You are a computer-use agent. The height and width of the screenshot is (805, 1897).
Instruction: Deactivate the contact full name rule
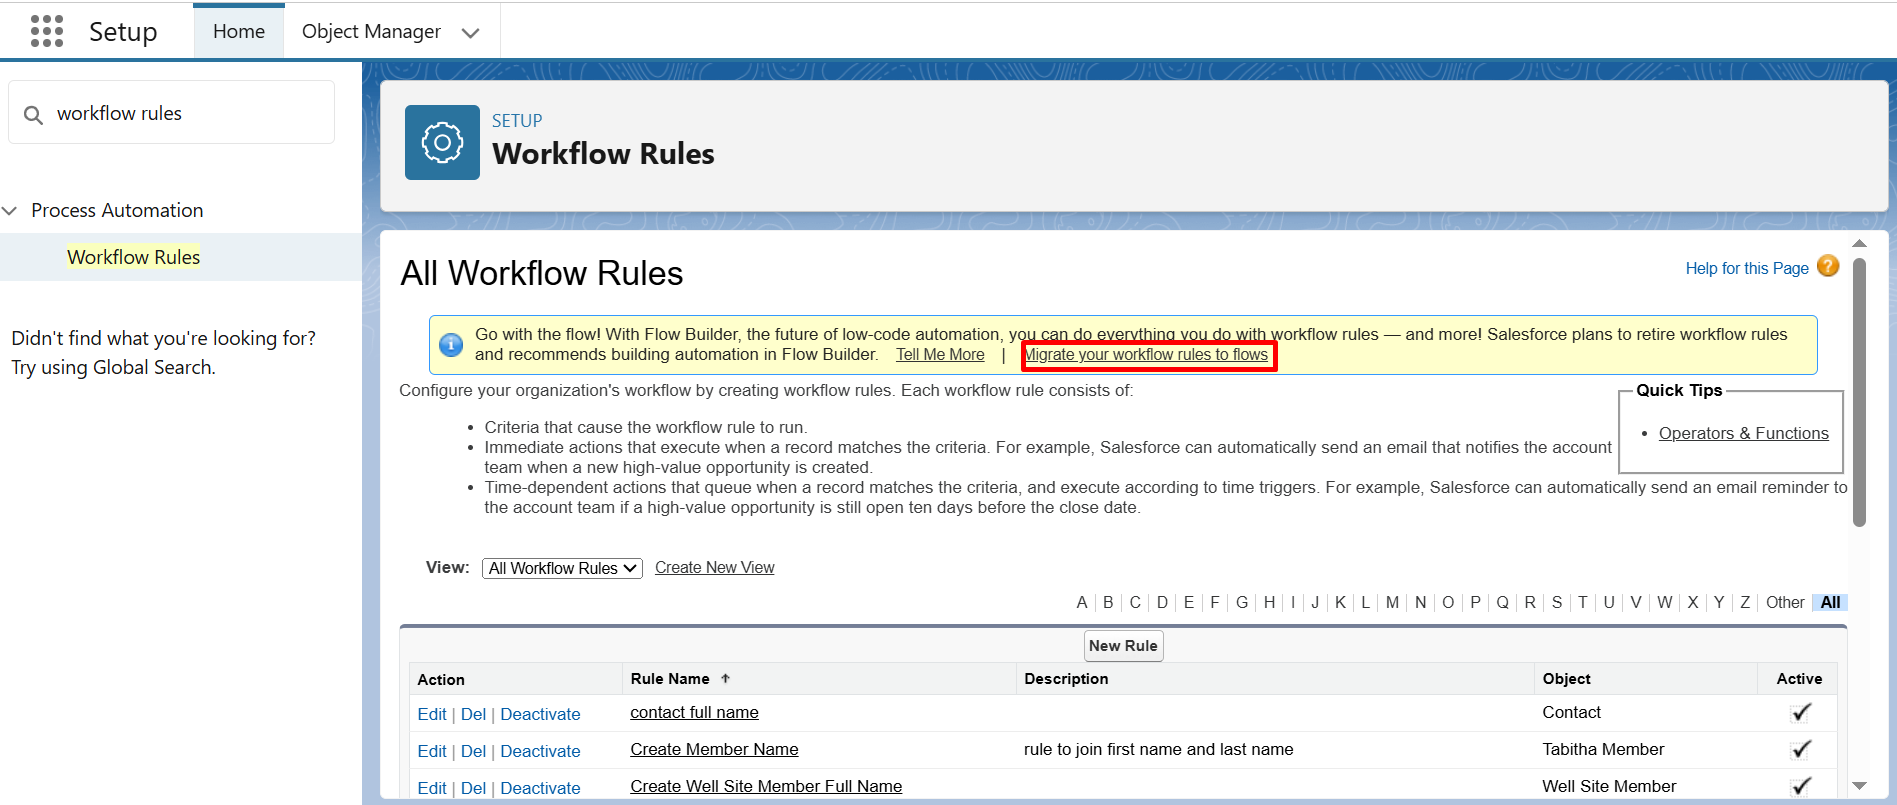pos(540,714)
